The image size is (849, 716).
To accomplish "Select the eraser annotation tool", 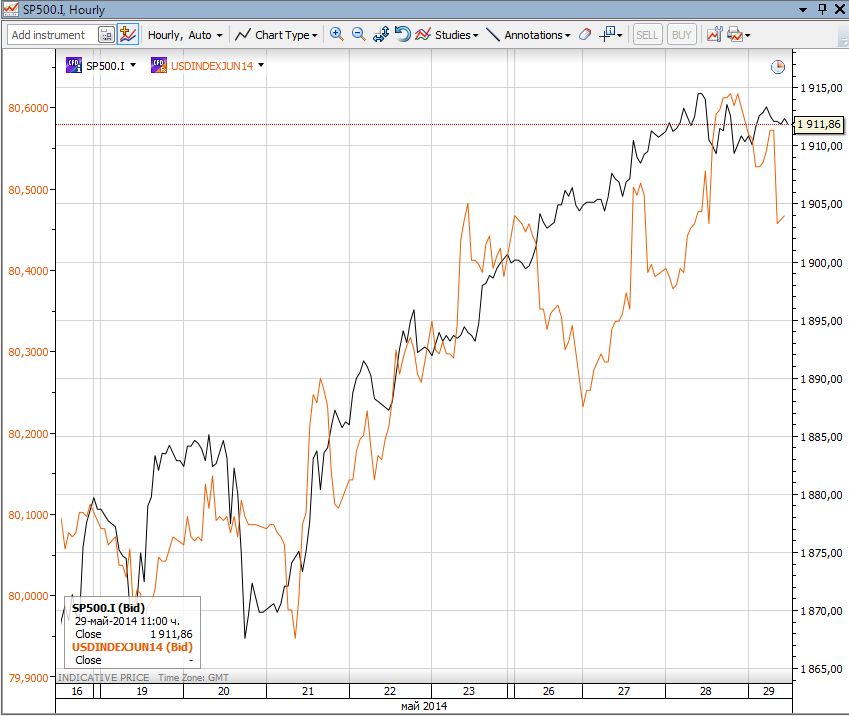I will tap(586, 34).
